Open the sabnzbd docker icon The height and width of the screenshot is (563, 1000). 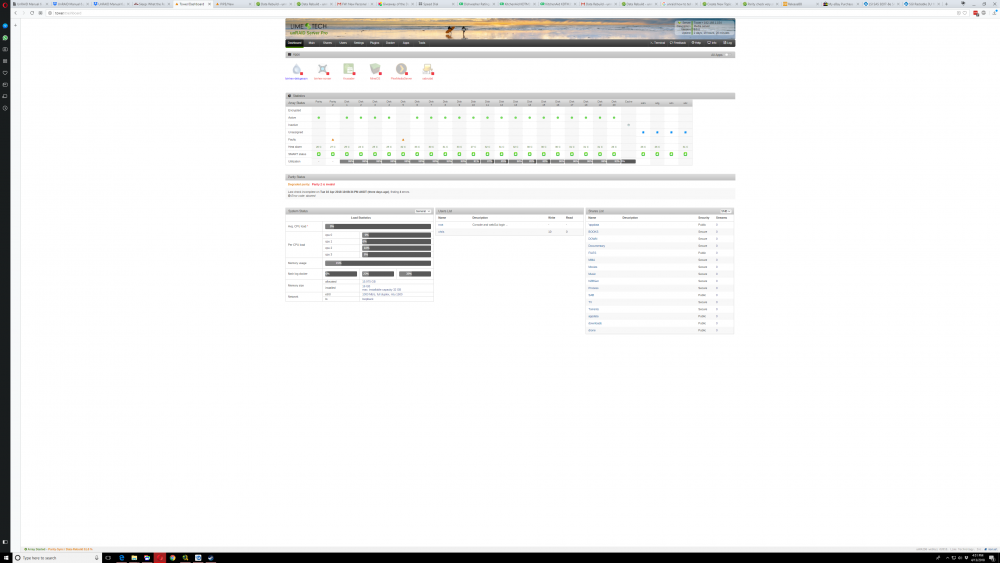point(427,69)
